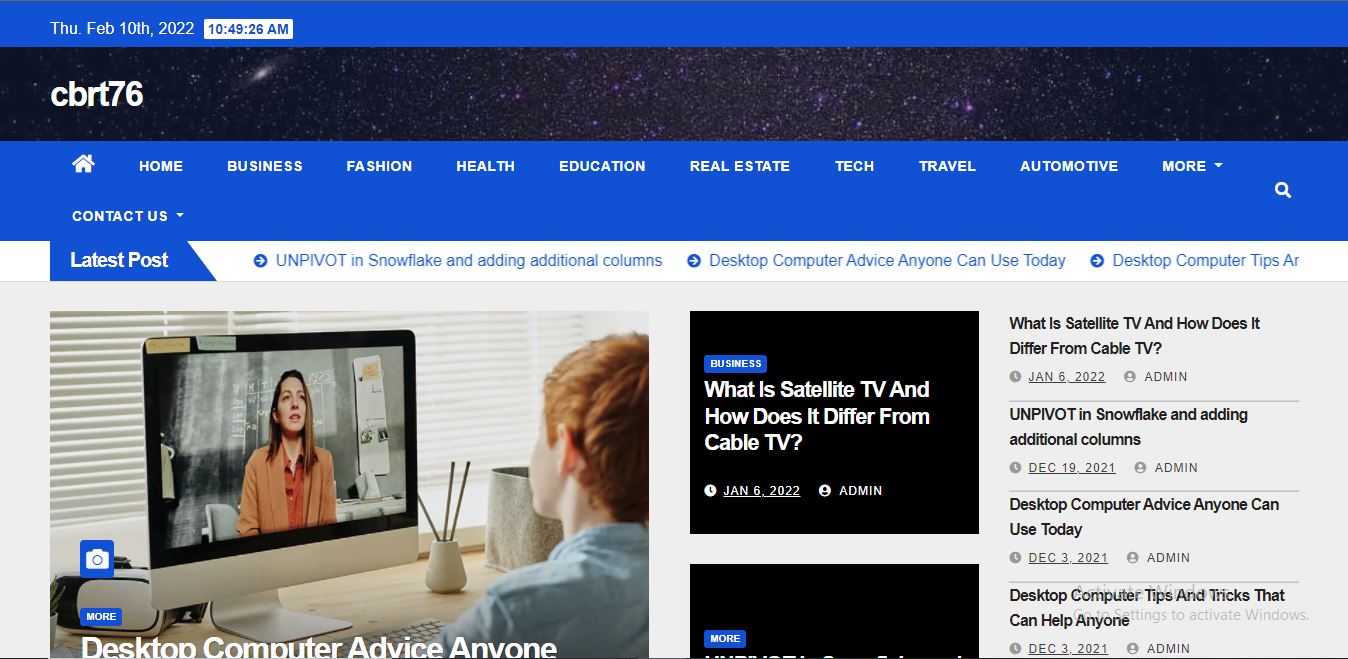The width and height of the screenshot is (1348, 659).
Task: Click the cbrt76 site title
Action: point(97,94)
